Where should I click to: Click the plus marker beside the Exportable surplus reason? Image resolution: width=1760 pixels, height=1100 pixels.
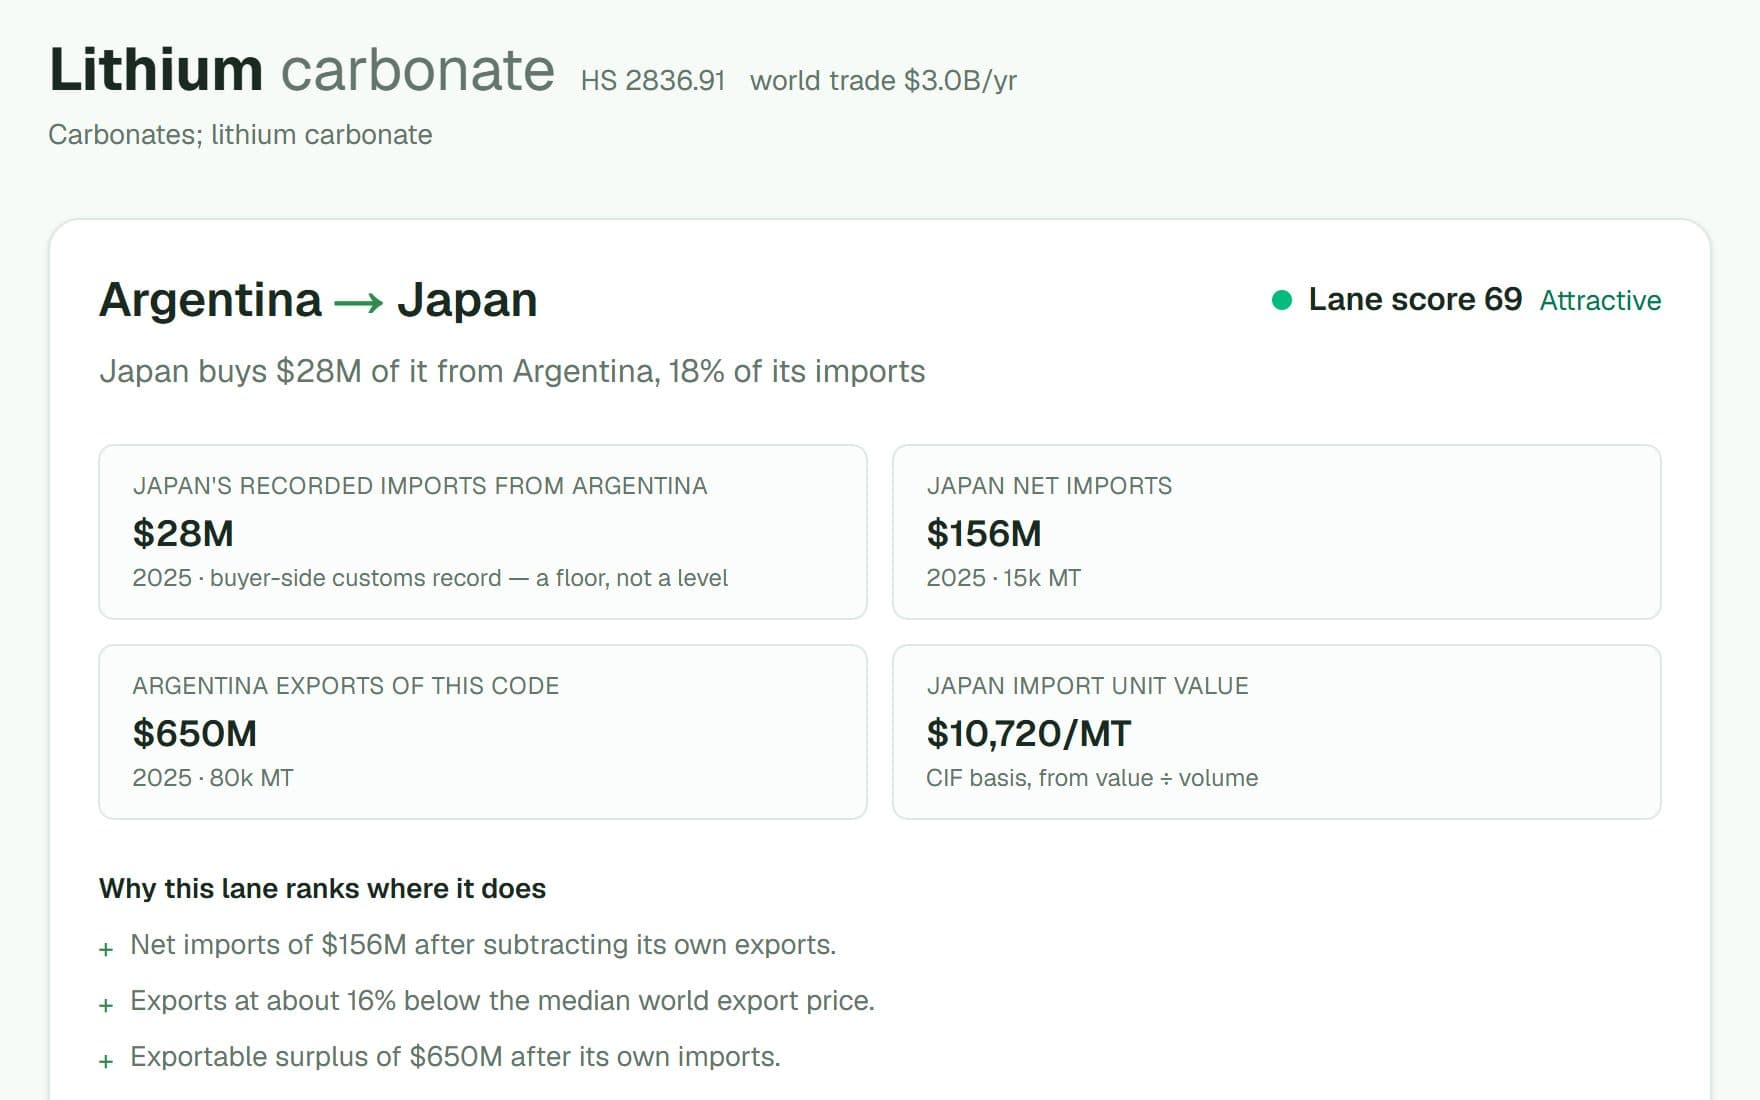coord(106,1061)
